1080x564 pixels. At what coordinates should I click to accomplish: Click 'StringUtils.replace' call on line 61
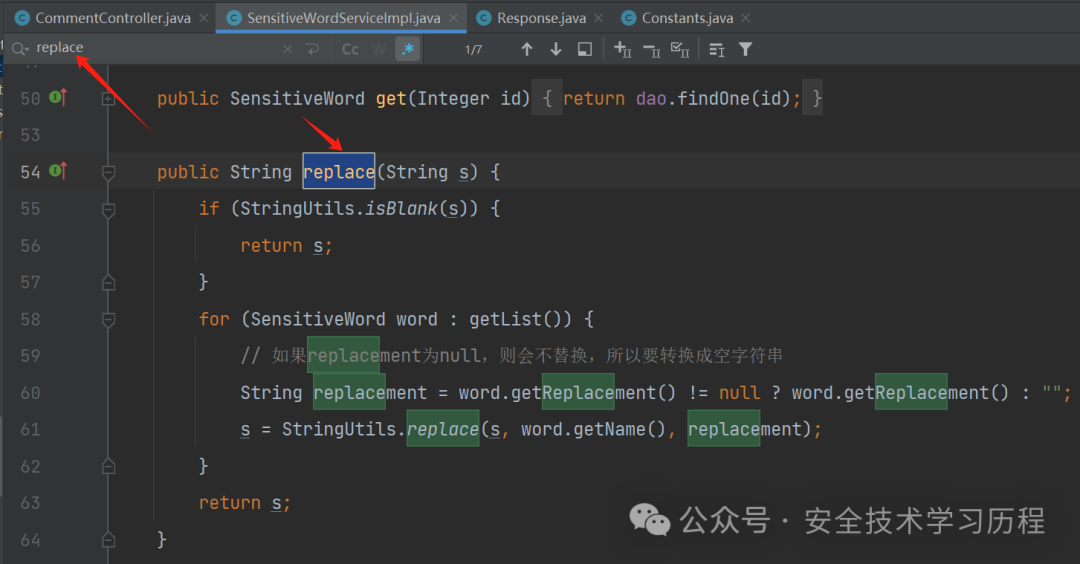380,430
